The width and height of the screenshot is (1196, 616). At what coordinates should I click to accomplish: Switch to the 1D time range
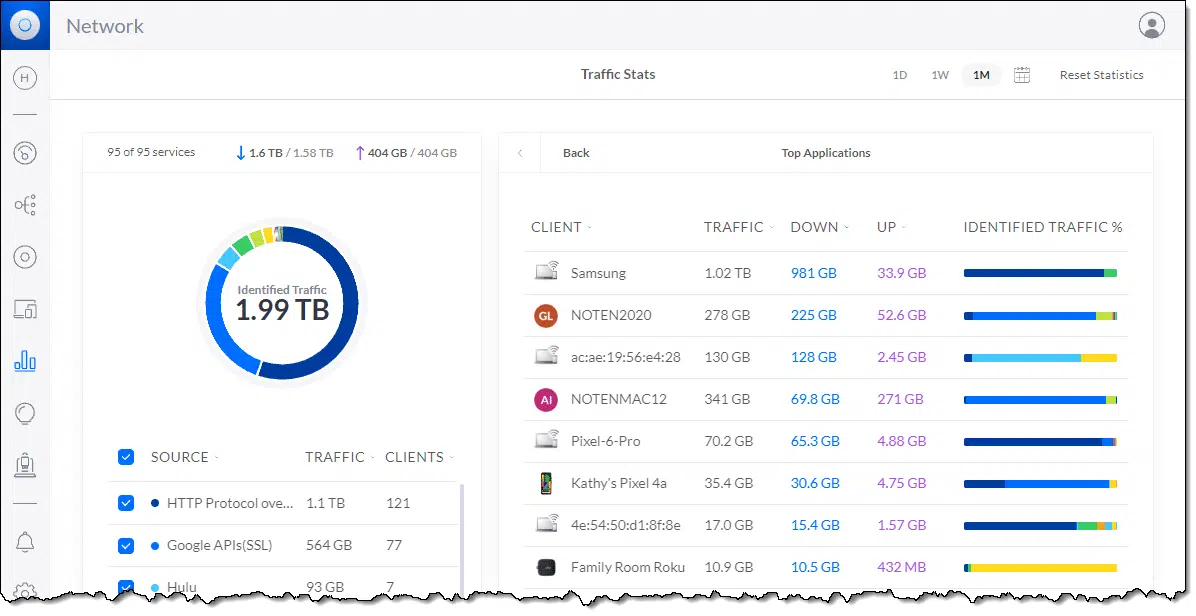pos(899,75)
